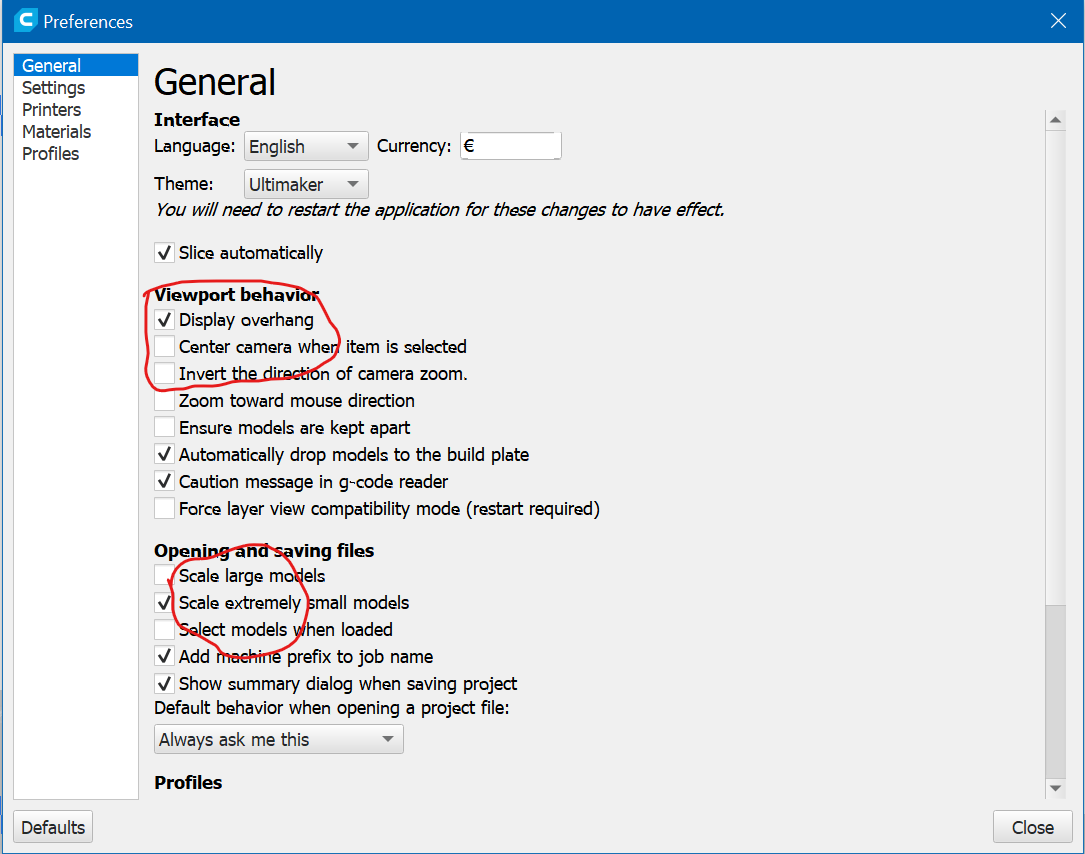
Task: Enable Ensure models are kept apart
Action: pyautogui.click(x=164, y=427)
